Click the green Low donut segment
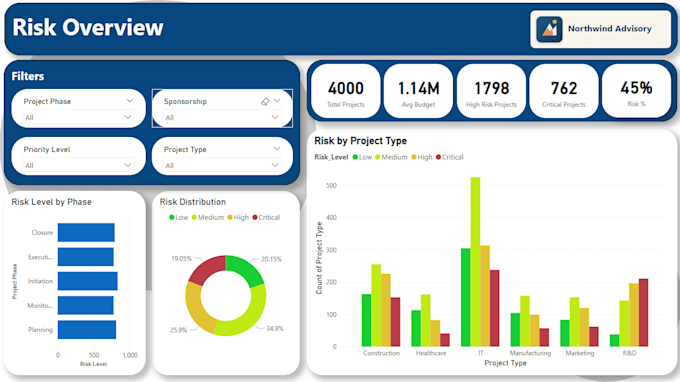The image size is (680, 382). point(247,268)
